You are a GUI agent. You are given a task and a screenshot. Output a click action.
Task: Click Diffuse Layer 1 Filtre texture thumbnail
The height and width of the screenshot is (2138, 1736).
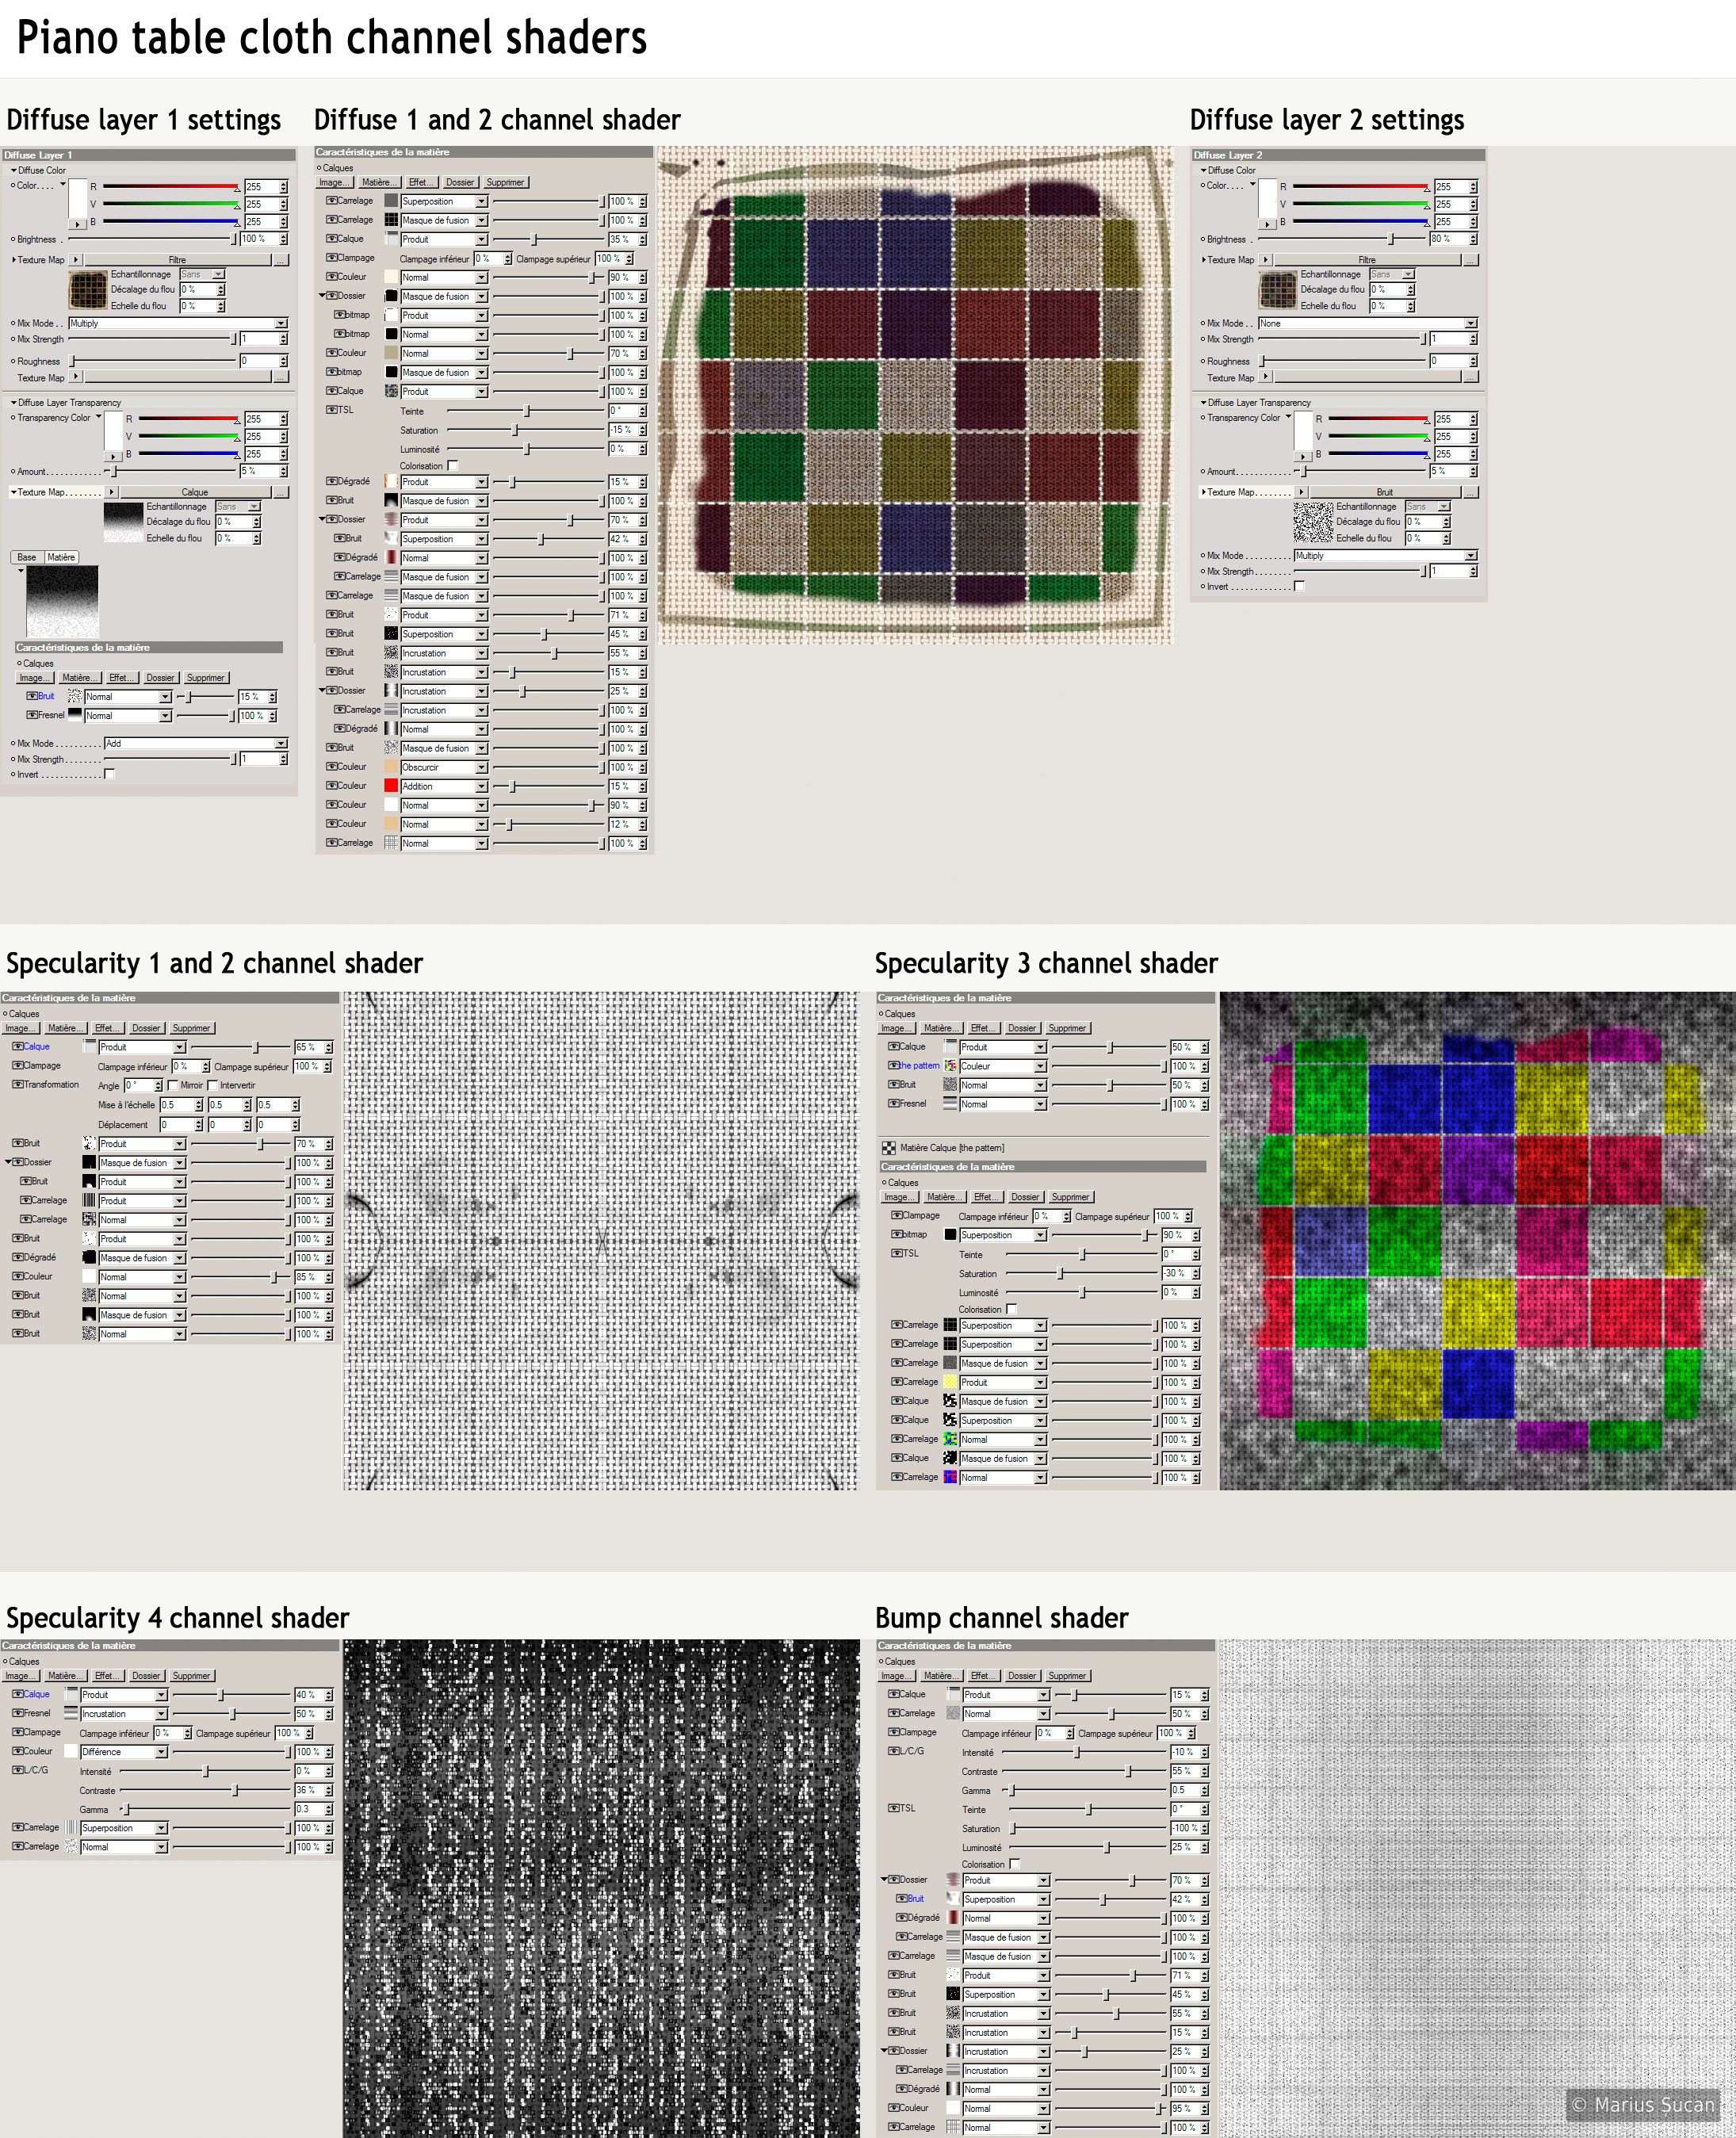[x=87, y=290]
